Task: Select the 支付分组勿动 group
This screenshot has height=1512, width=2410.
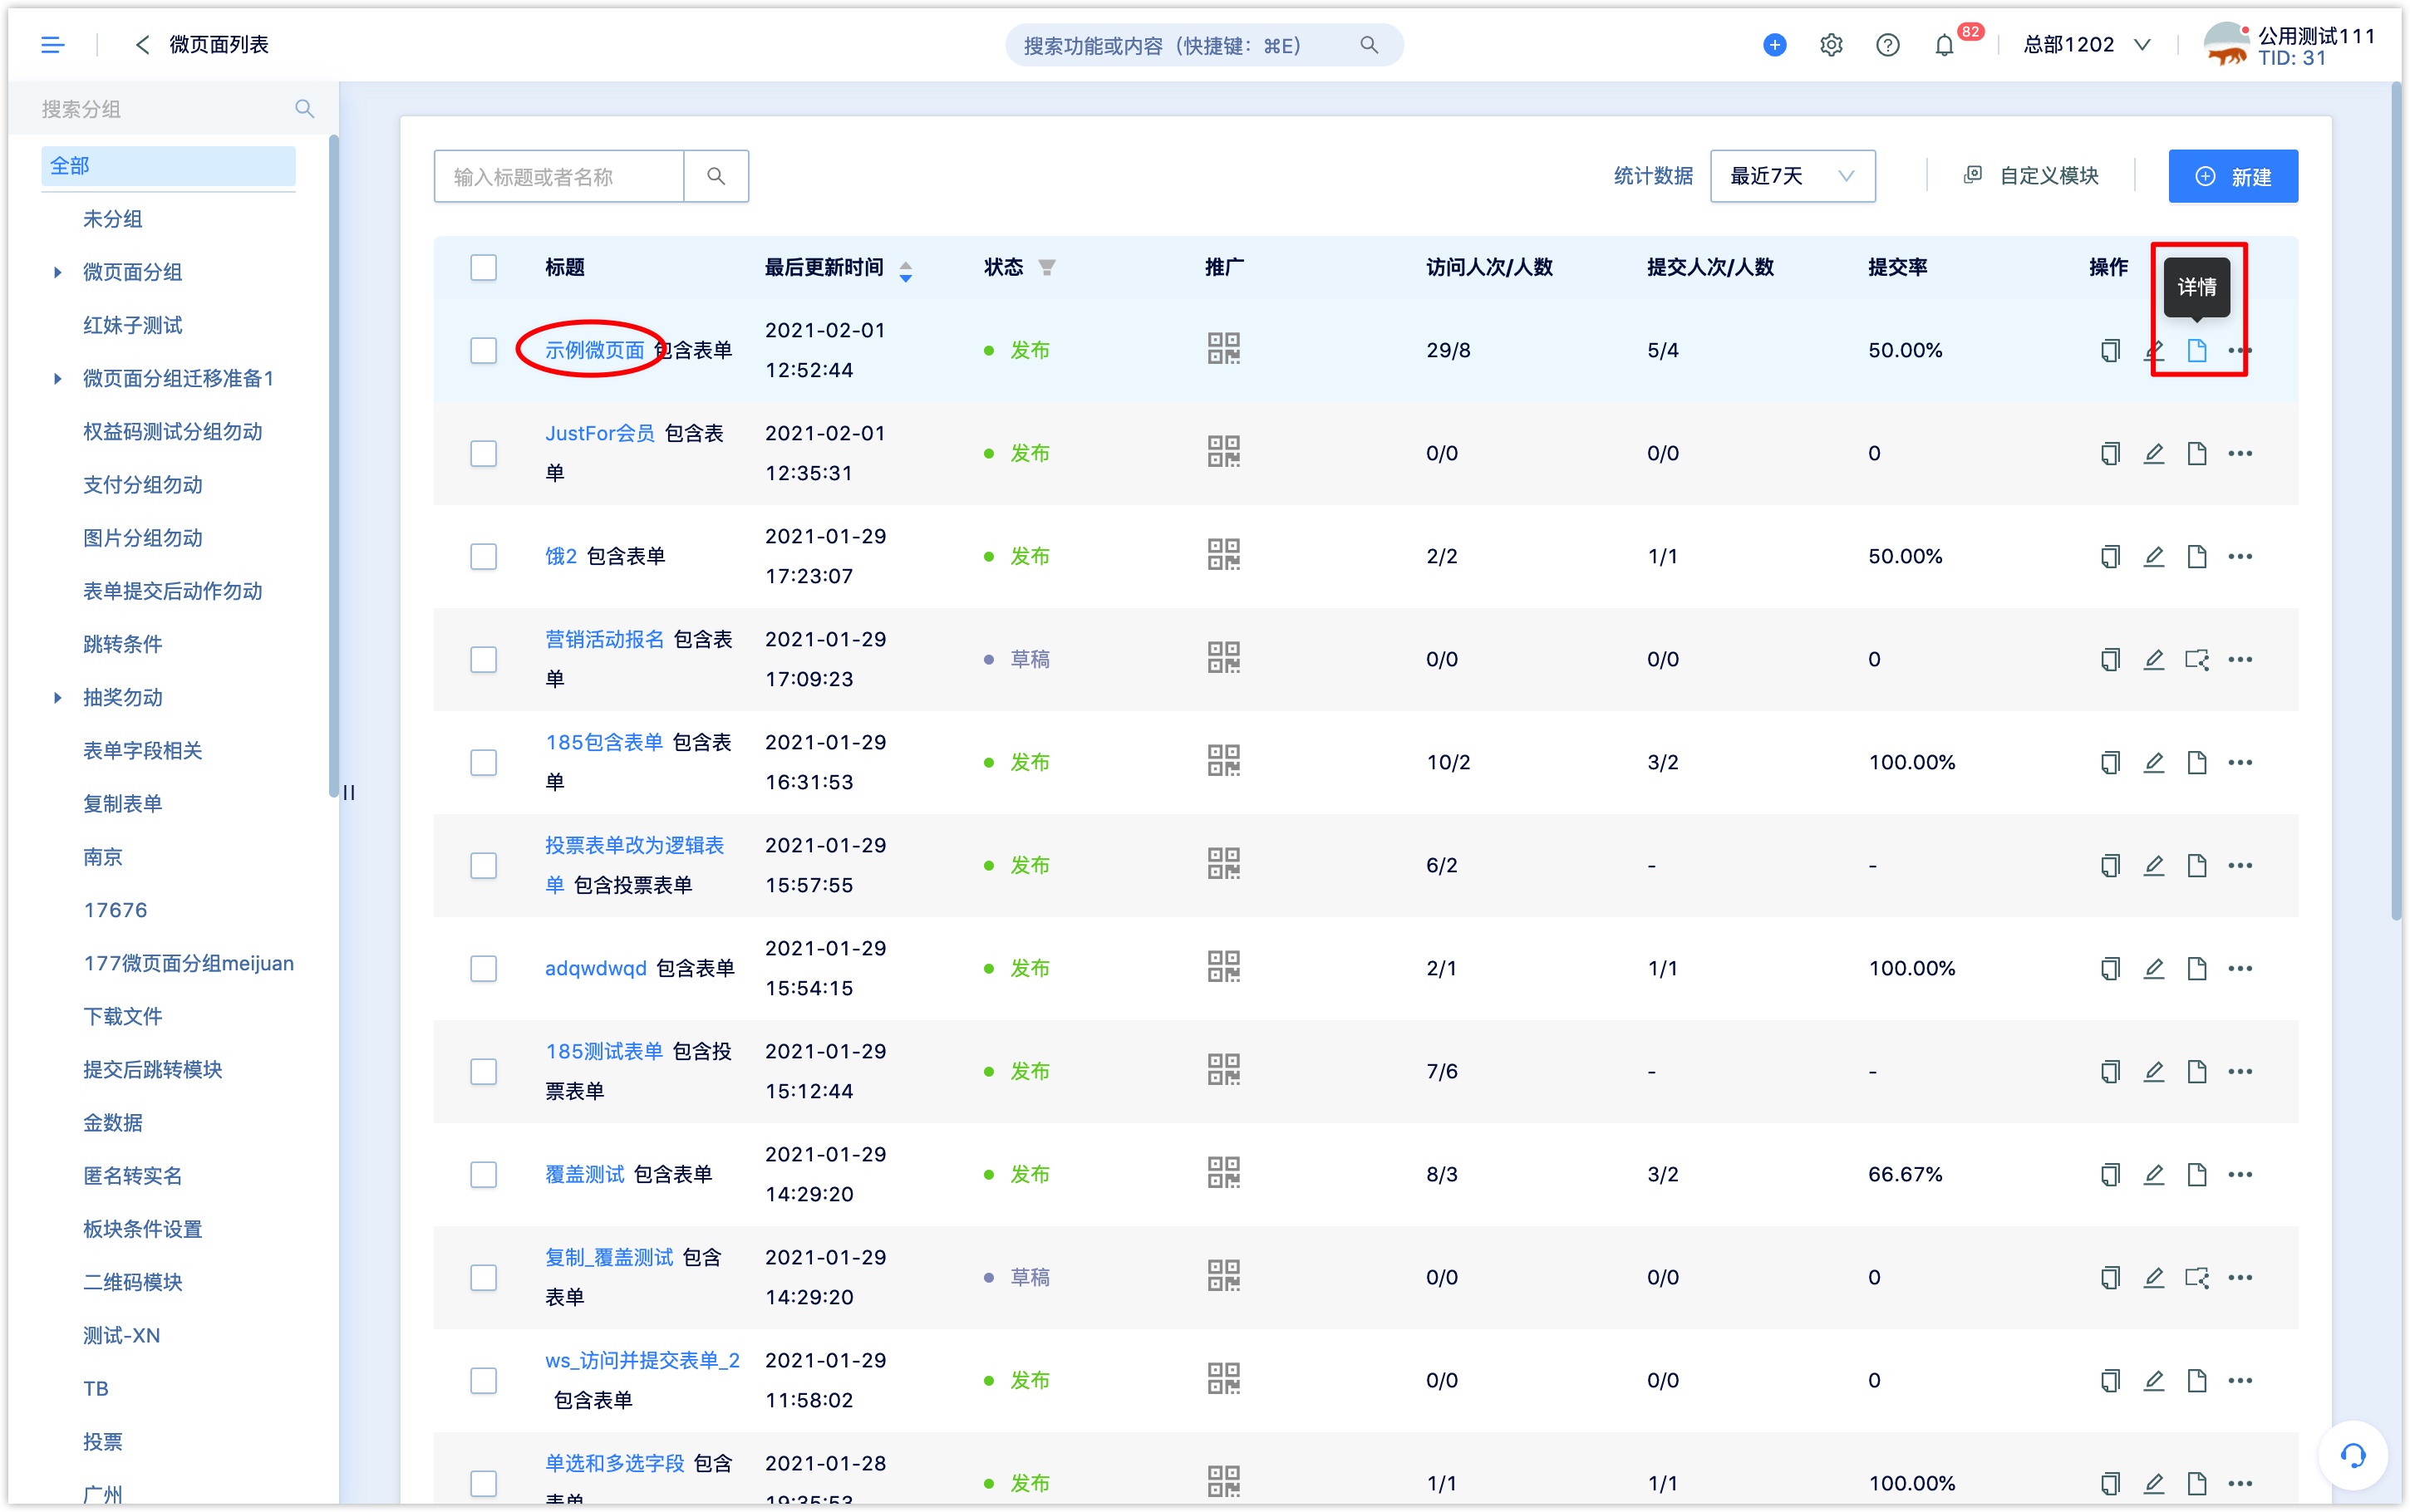Action: [x=142, y=485]
